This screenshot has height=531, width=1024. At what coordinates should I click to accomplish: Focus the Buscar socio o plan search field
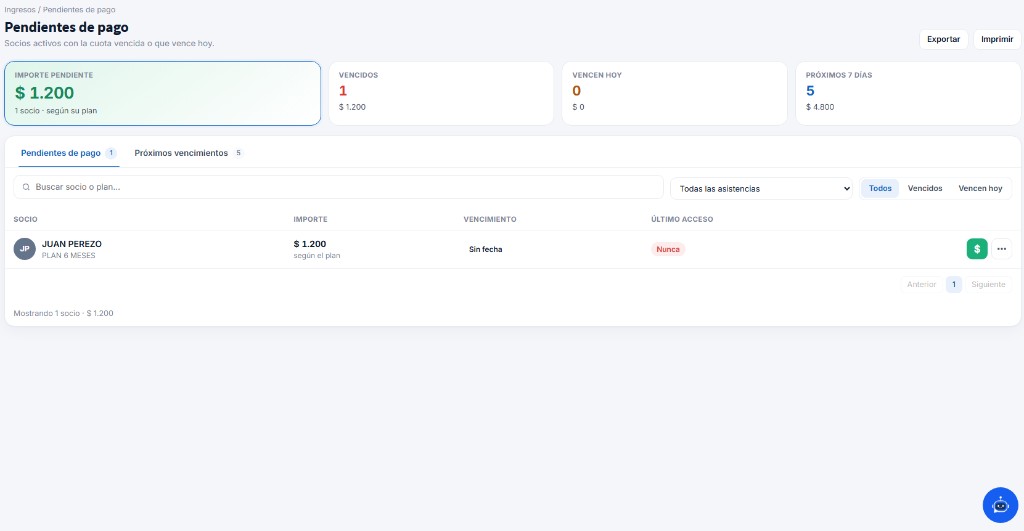pyautogui.click(x=338, y=187)
